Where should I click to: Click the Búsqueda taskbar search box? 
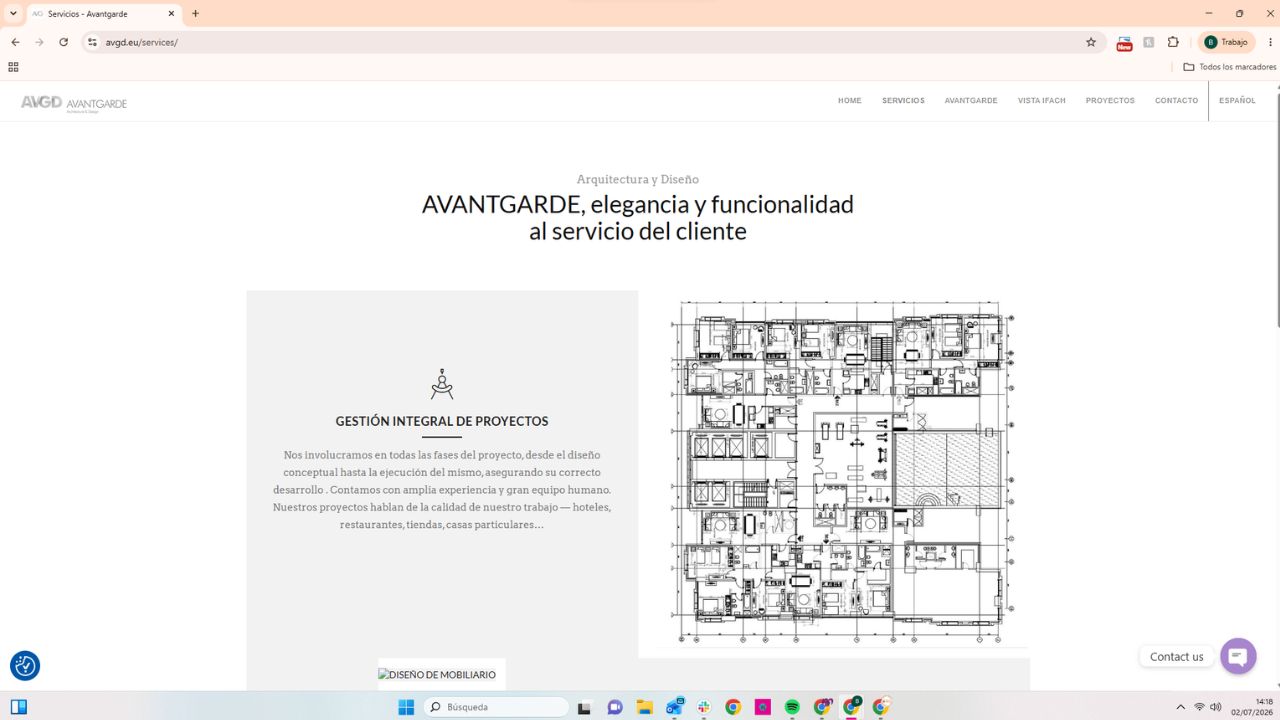point(497,707)
